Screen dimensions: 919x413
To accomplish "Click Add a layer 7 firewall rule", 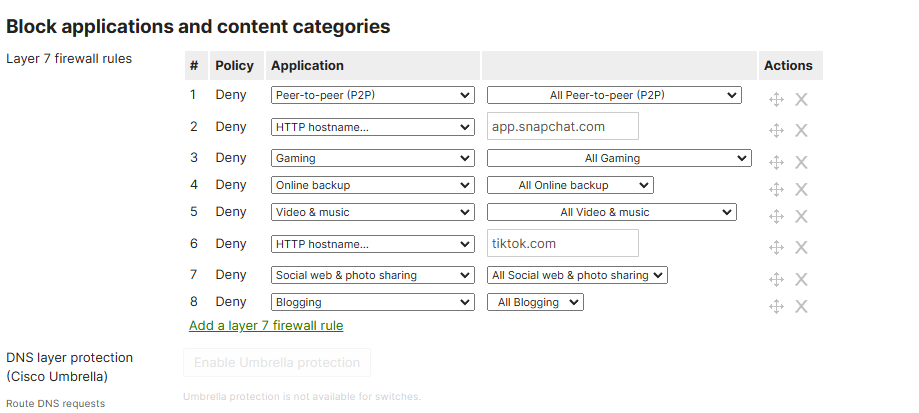I will click(266, 325).
